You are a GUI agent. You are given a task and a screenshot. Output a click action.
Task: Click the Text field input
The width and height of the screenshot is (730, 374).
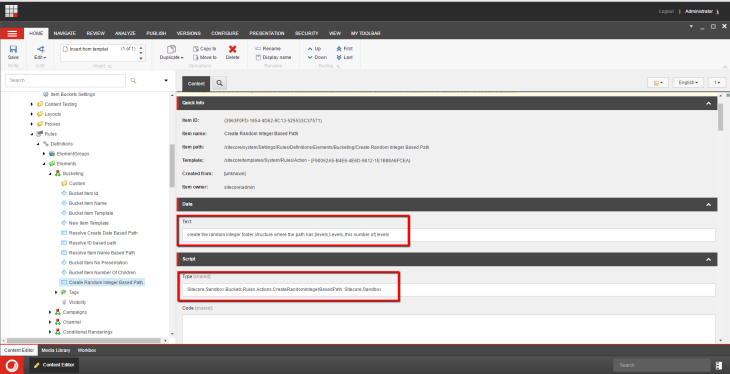(448, 235)
